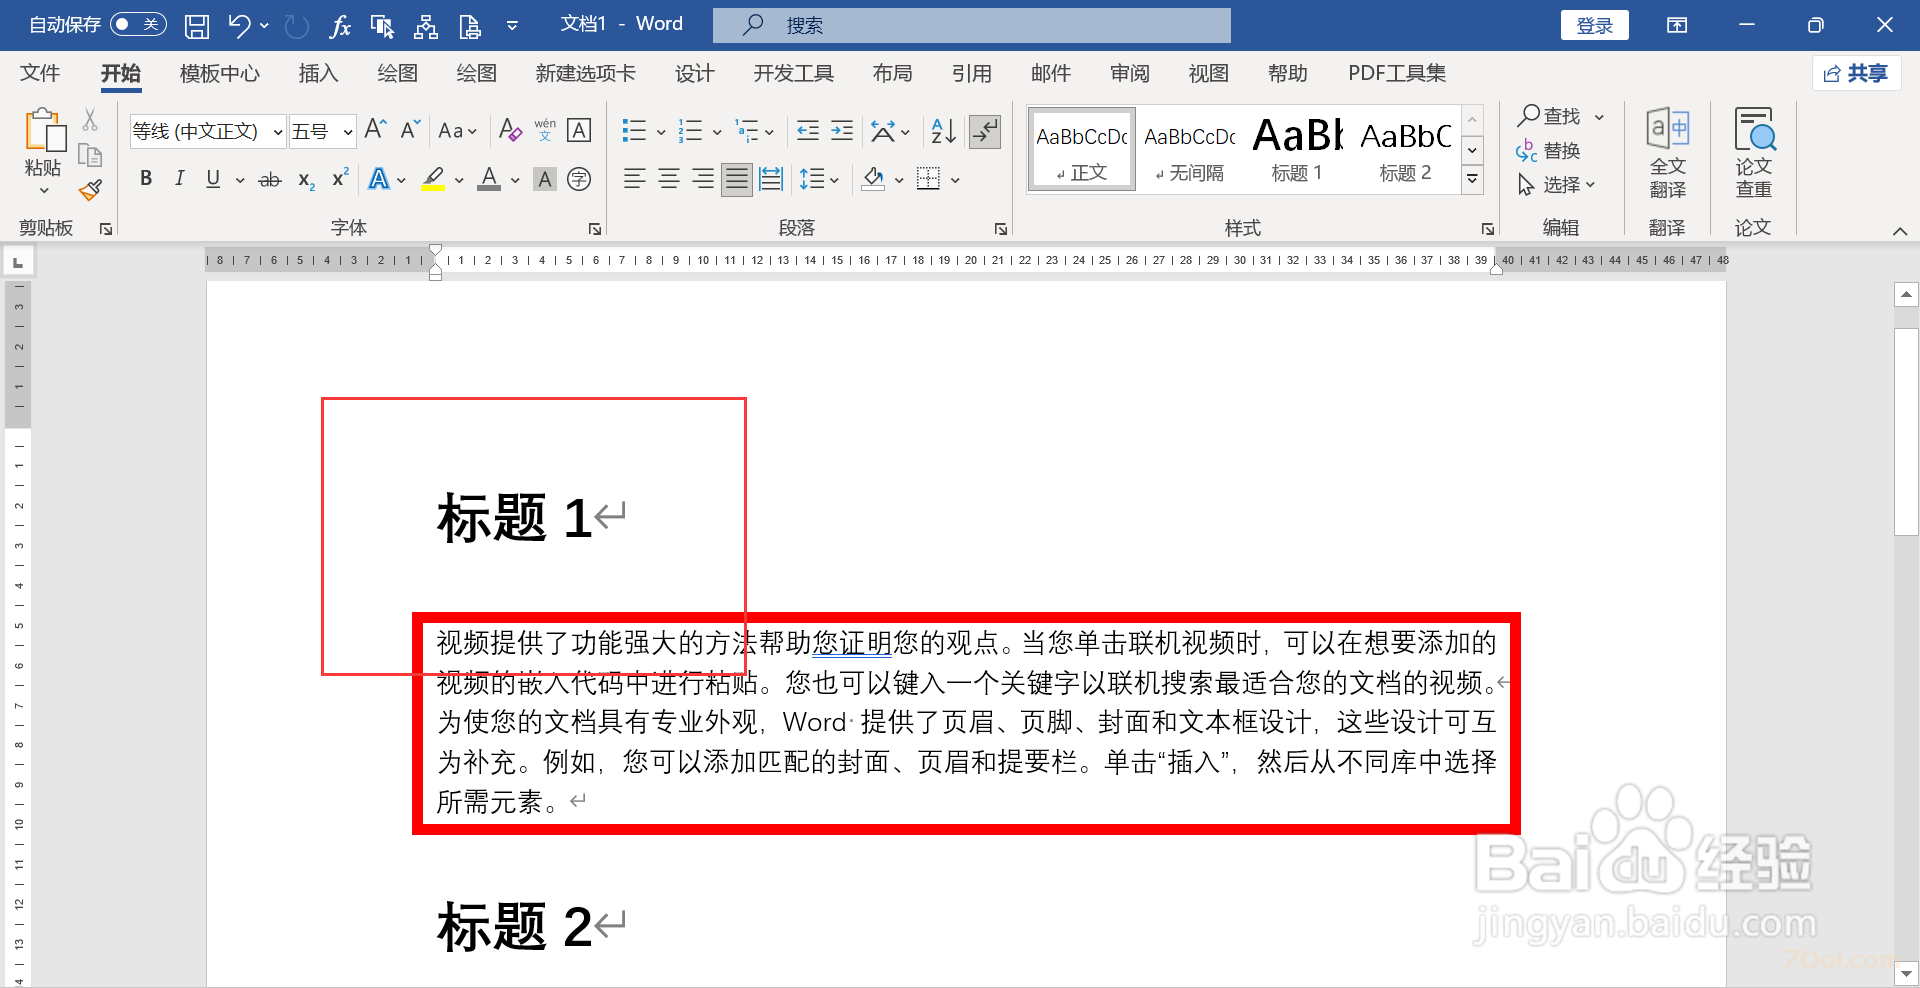The height and width of the screenshot is (988, 1920).
Task: Apply paragraph shading fill
Action: (873, 180)
